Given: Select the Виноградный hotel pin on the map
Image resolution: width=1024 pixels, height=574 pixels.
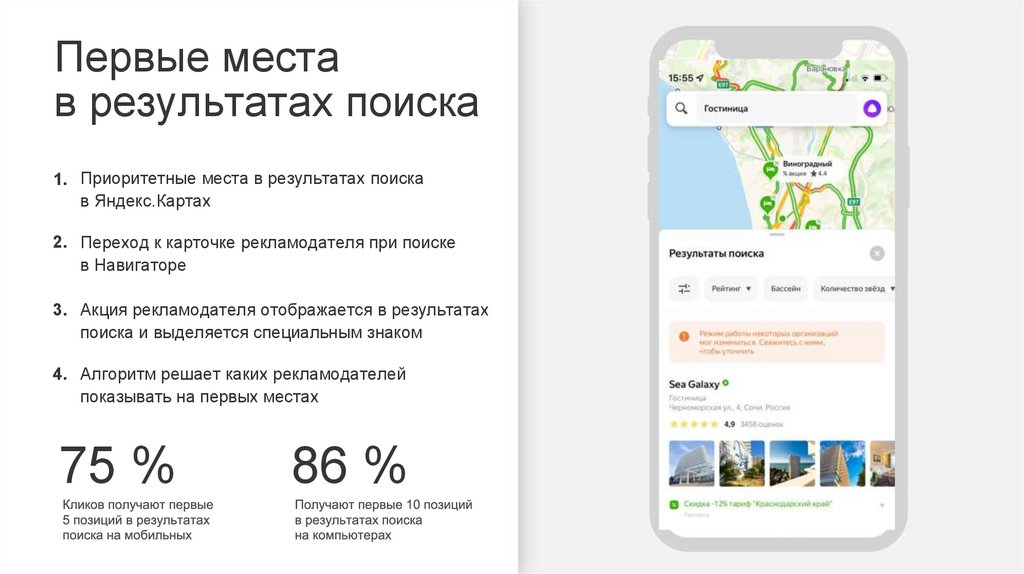Looking at the screenshot, I should tap(770, 170).
